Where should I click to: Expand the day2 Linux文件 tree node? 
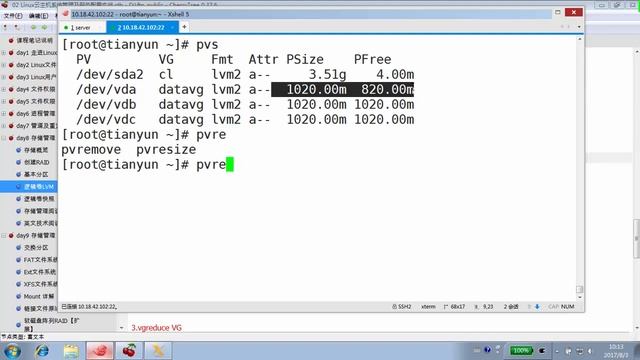(x=4, y=65)
